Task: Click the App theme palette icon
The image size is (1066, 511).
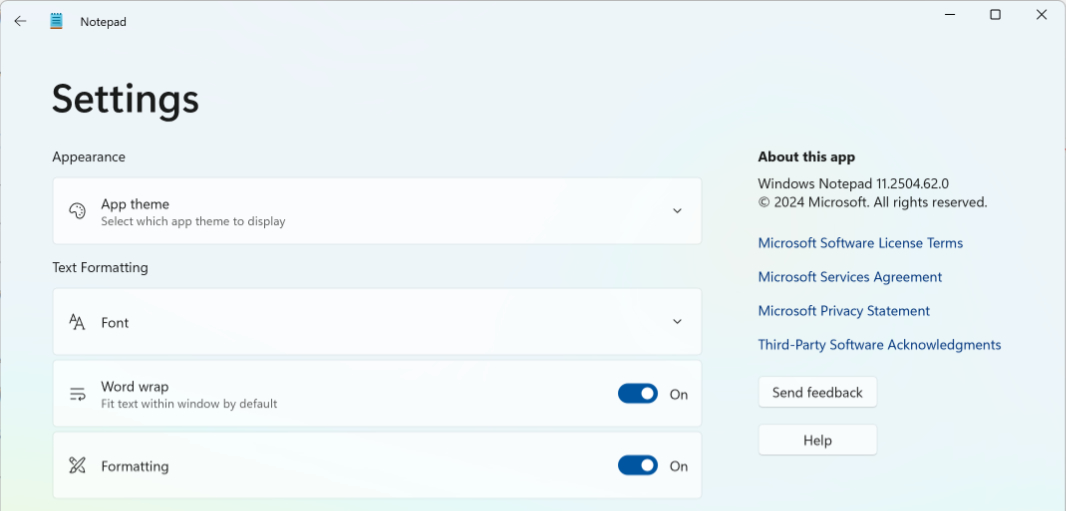Action: [77, 211]
